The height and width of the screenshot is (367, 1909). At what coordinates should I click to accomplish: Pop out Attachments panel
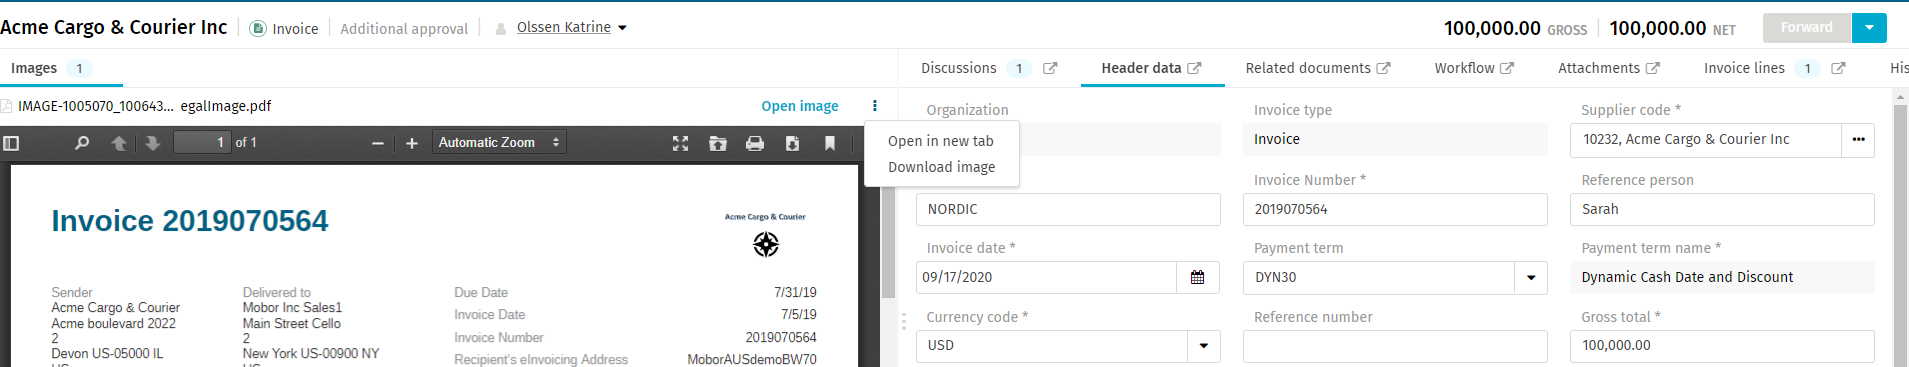pyautogui.click(x=1652, y=68)
